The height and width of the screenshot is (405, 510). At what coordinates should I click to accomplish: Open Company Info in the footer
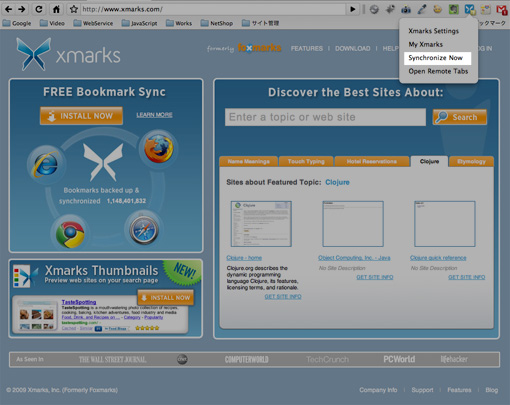click(378, 390)
